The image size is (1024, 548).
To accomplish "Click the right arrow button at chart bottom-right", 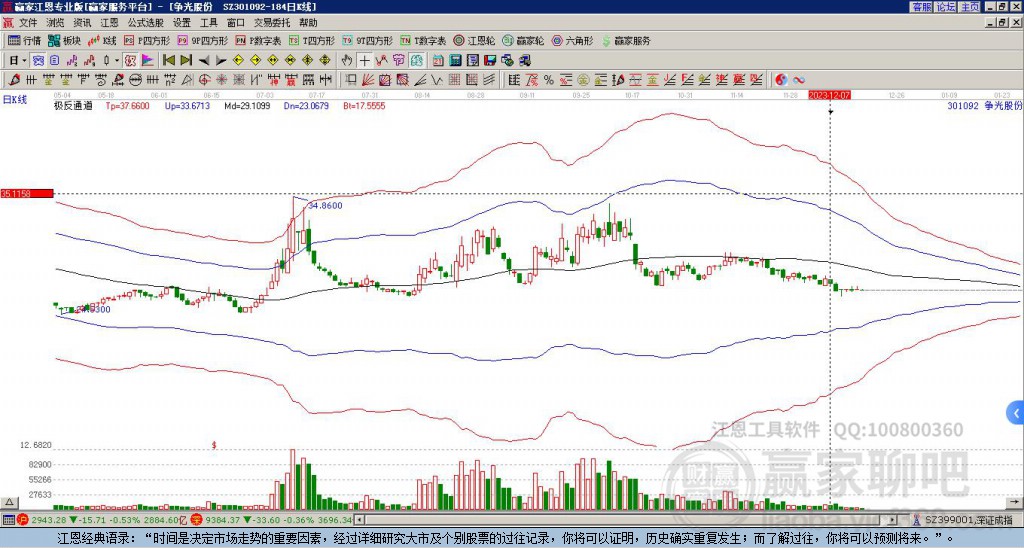I will point(1016,502).
